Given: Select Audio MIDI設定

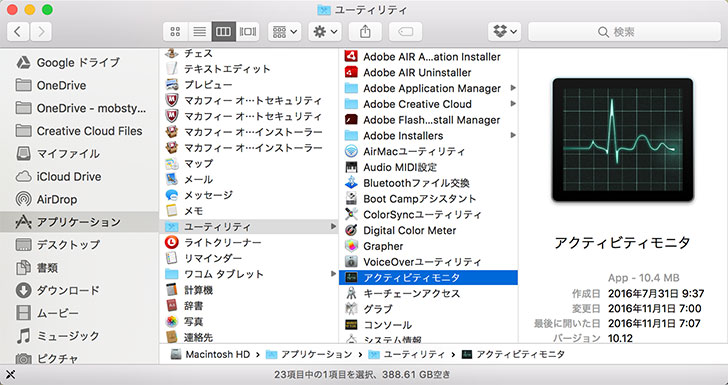Looking at the screenshot, I should (429, 167).
